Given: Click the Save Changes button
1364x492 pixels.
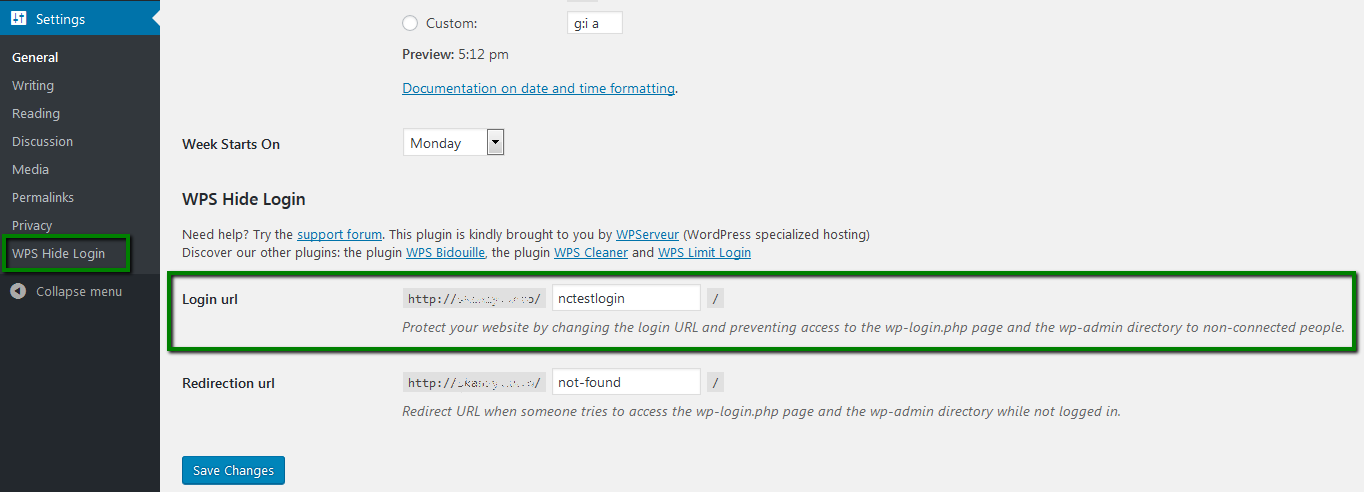Looking at the screenshot, I should point(234,470).
